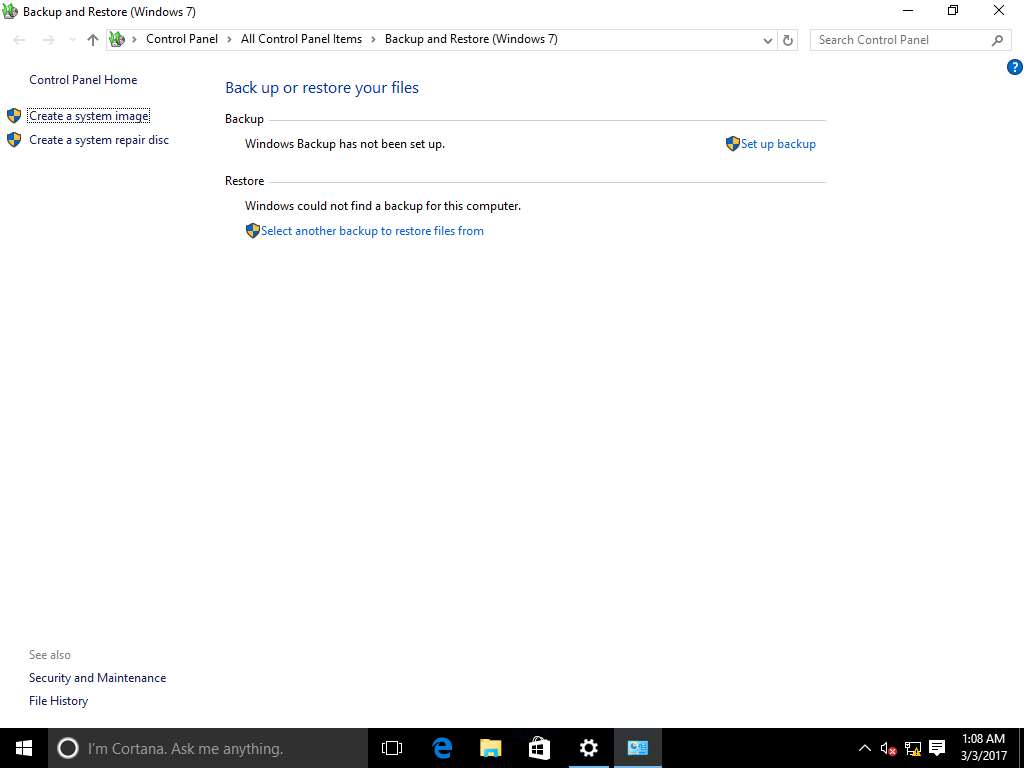This screenshot has width=1024, height=768.
Task: Open Action Center notifications icon
Action: 937,748
